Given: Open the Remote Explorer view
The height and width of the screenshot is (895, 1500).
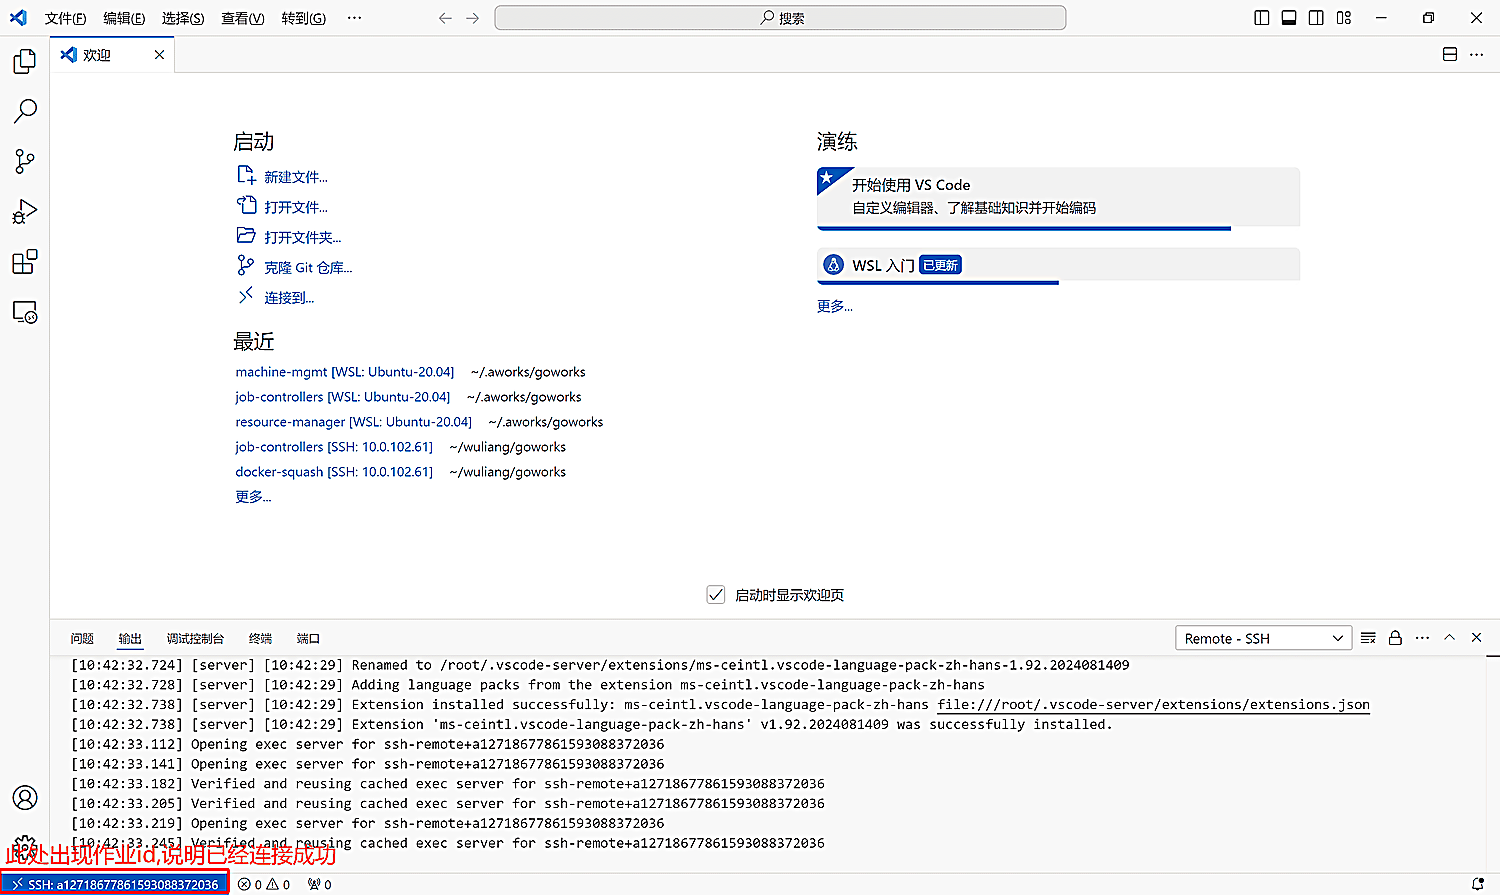Looking at the screenshot, I should 25,312.
